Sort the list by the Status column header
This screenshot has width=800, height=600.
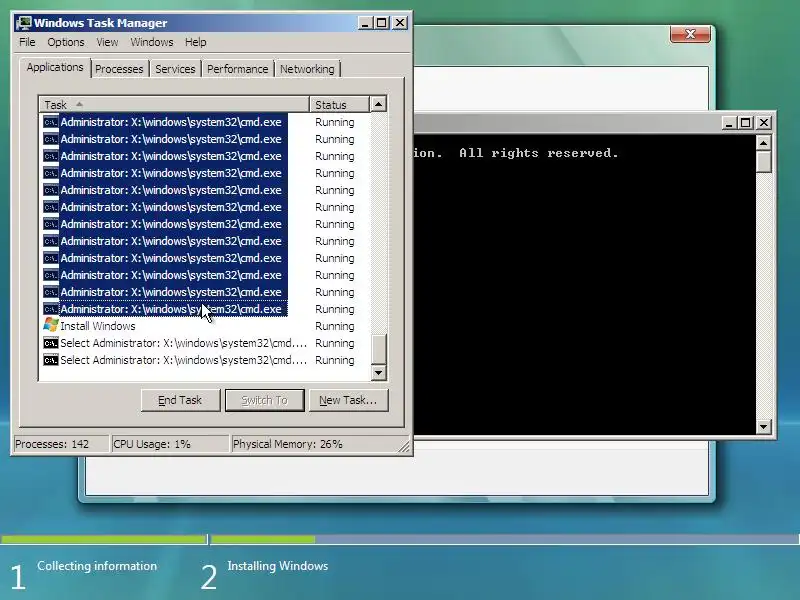point(339,105)
